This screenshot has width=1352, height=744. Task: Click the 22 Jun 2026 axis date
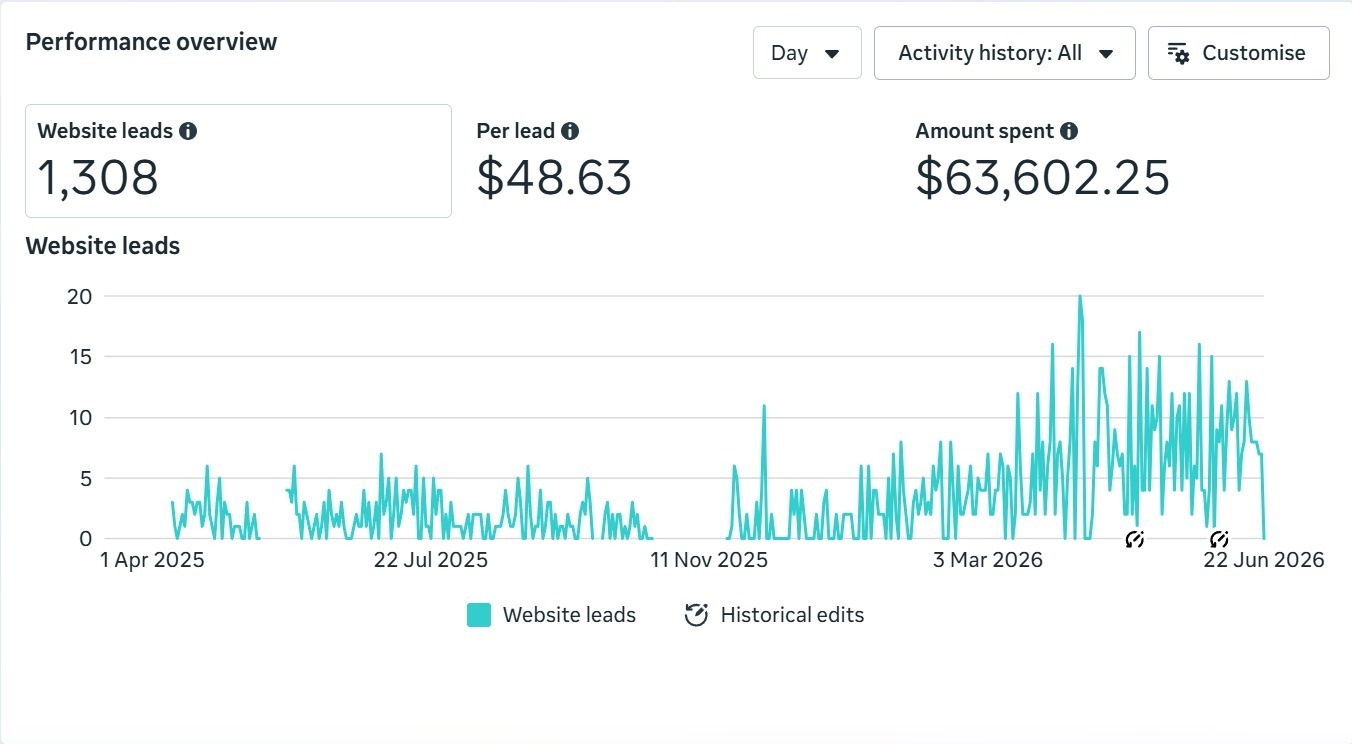click(1264, 560)
